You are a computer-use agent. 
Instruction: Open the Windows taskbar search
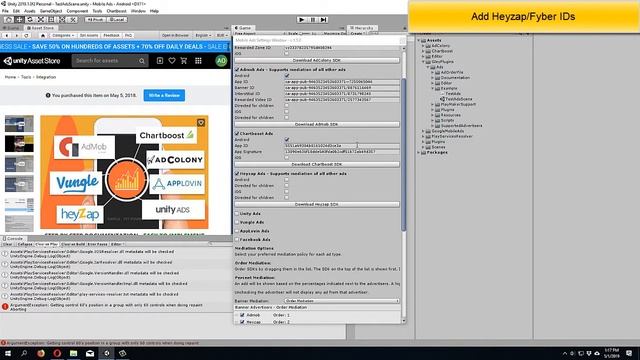pos(24,353)
